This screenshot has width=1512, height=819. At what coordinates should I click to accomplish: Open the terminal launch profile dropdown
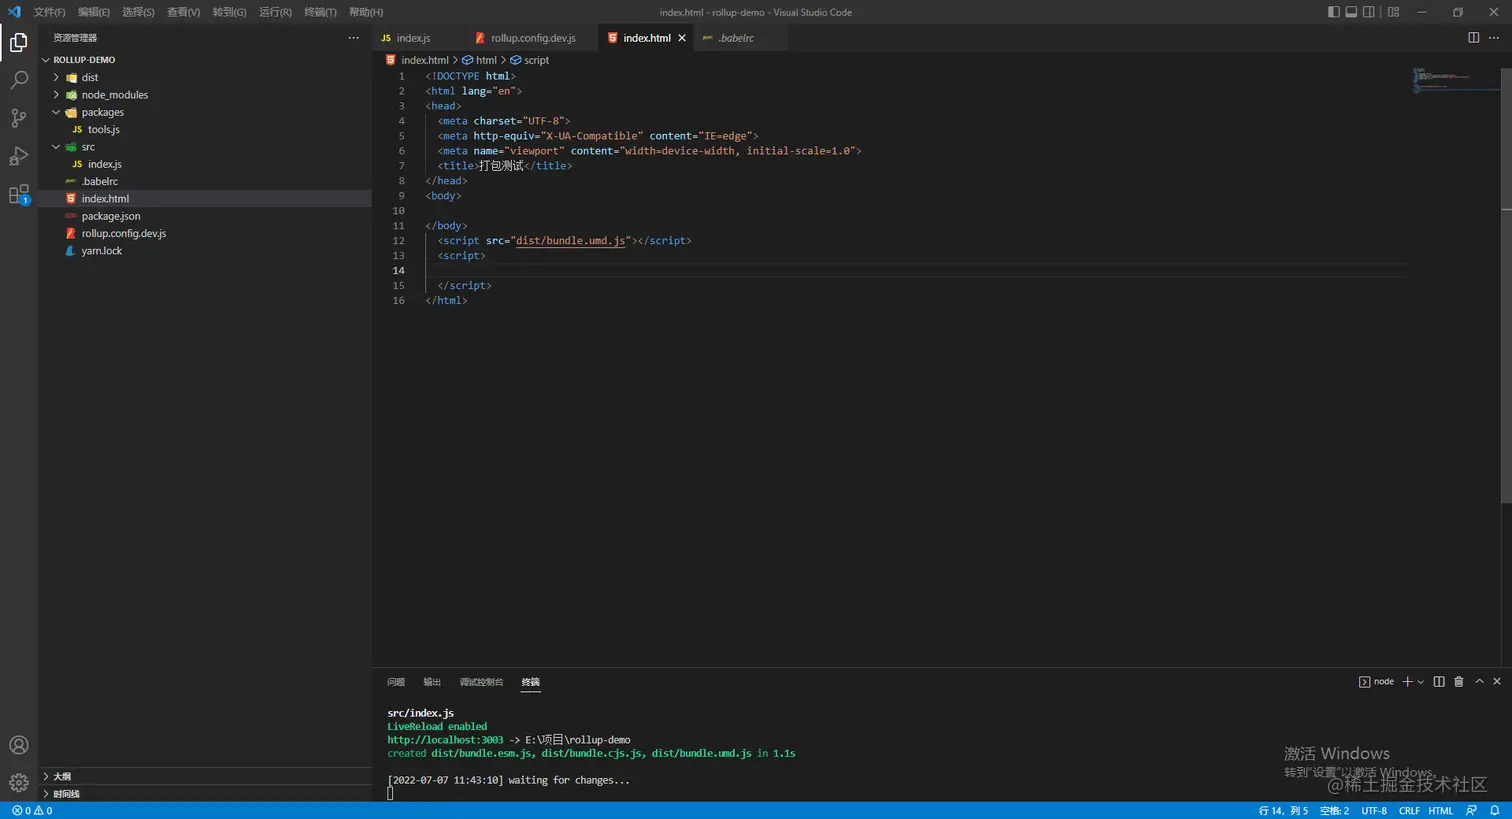(1421, 682)
